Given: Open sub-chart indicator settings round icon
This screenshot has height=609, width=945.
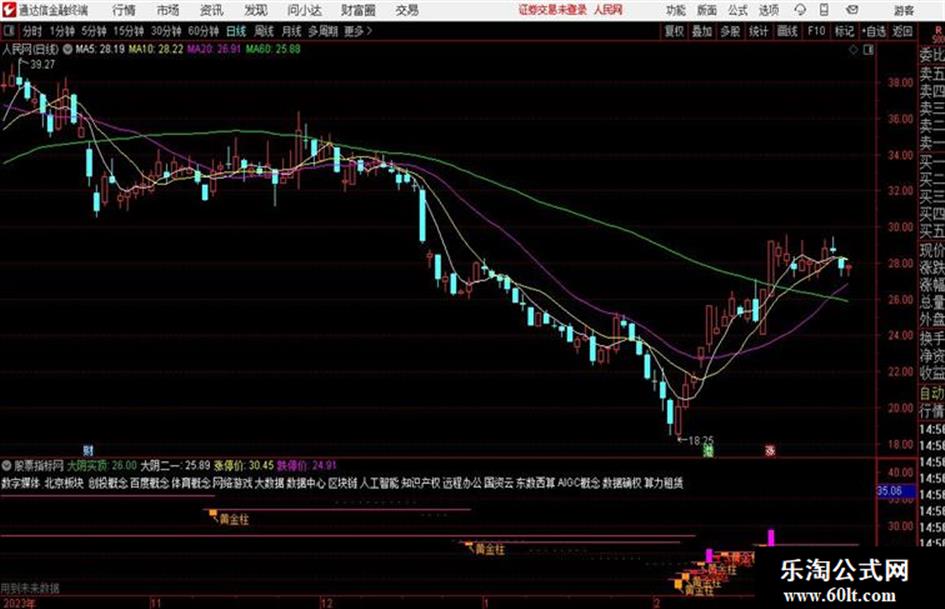Looking at the screenshot, I should [x=7, y=465].
